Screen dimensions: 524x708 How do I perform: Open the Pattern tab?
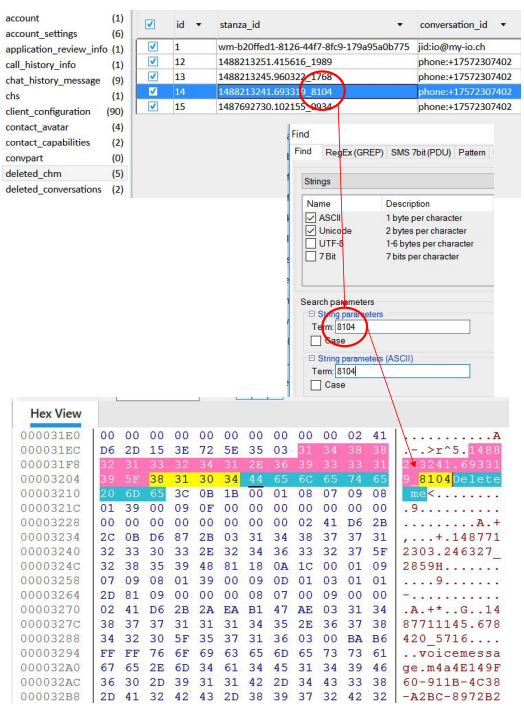pyautogui.click(x=472, y=153)
